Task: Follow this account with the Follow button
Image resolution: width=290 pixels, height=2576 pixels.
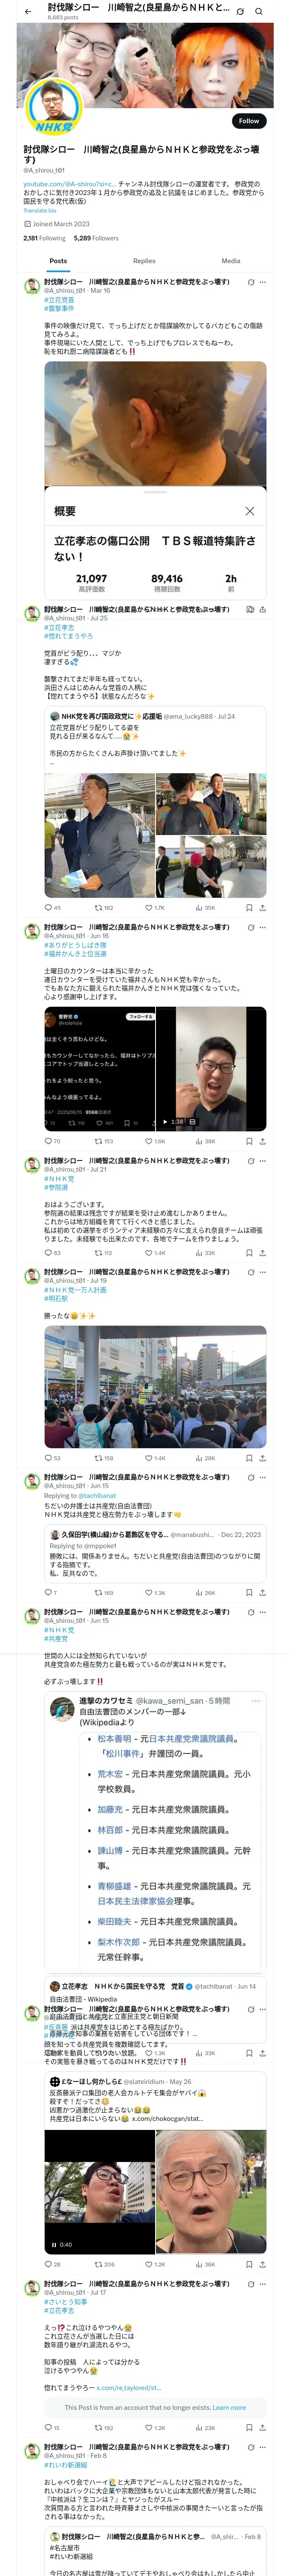Action: point(249,120)
